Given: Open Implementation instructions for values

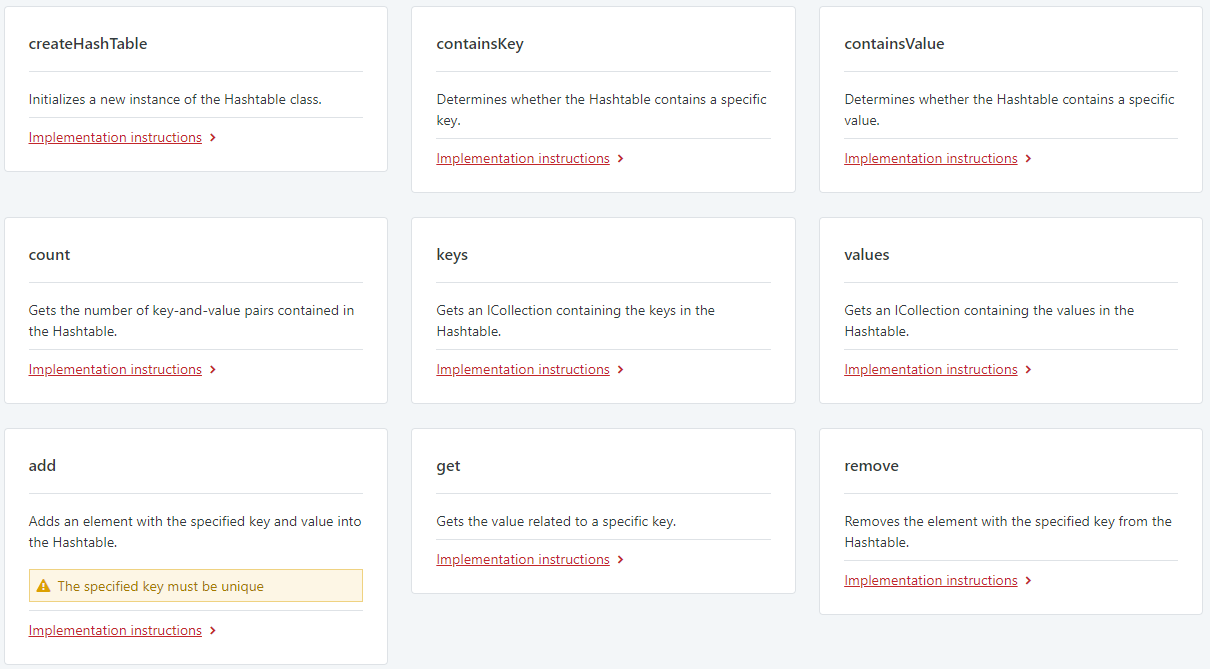Looking at the screenshot, I should pyautogui.click(x=930, y=369).
